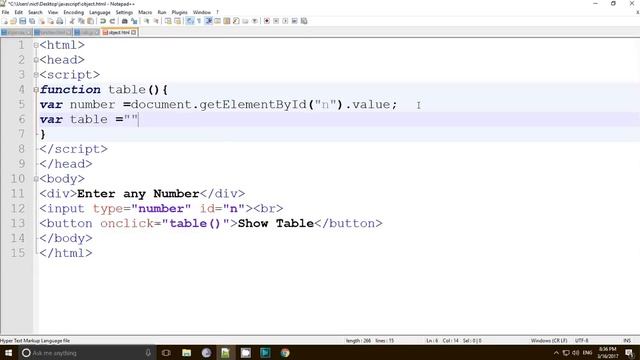Viewport: 640px width, 360px height.
Task: Open the Window menu
Action: tap(202, 12)
